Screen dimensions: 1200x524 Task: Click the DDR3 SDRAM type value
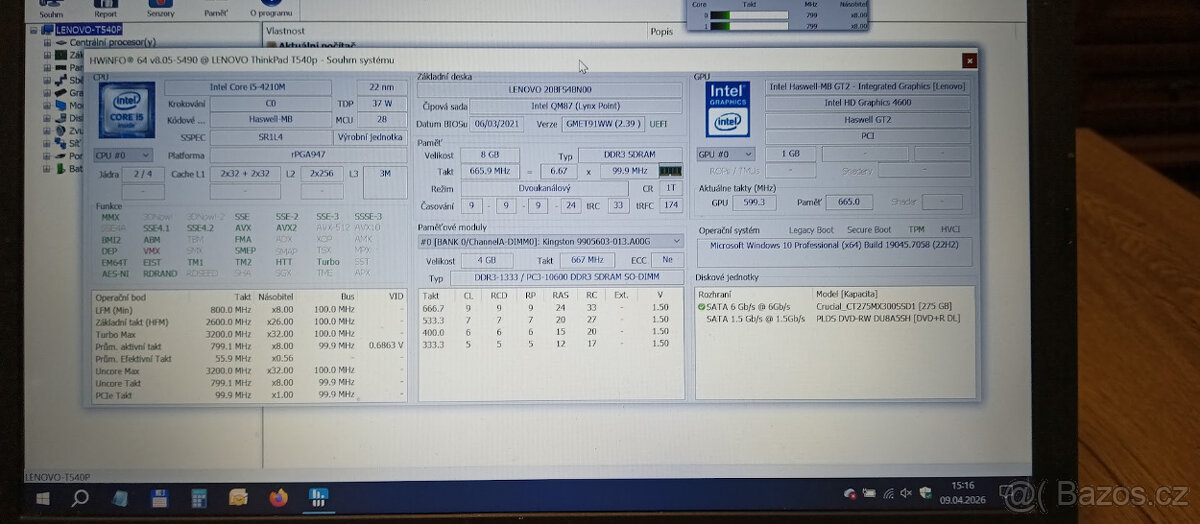tap(630, 155)
